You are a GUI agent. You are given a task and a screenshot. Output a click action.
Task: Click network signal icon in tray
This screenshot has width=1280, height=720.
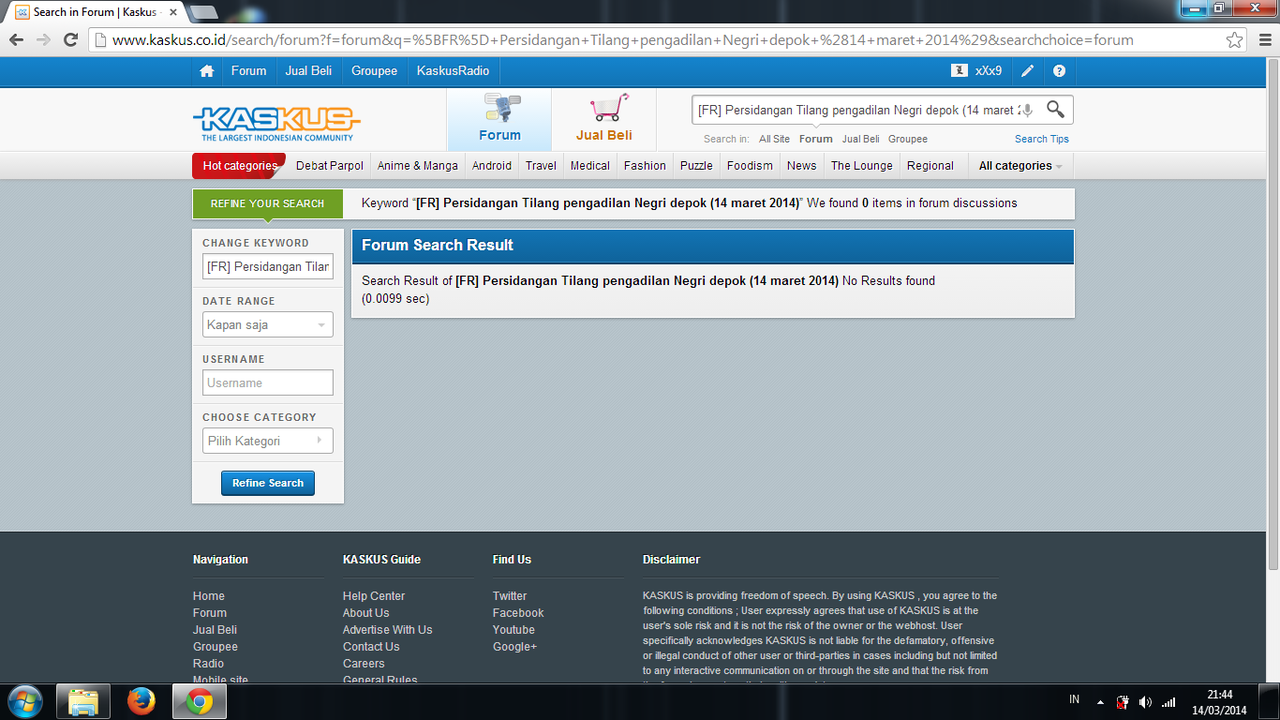1168,702
